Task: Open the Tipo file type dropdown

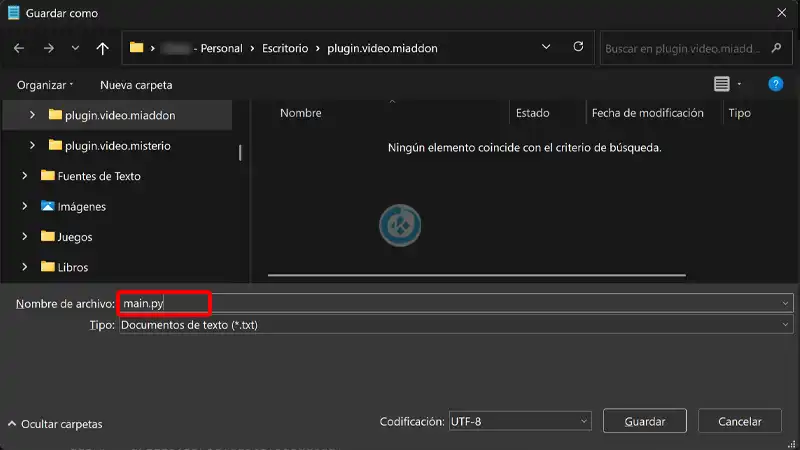Action: pyautogui.click(x=455, y=325)
